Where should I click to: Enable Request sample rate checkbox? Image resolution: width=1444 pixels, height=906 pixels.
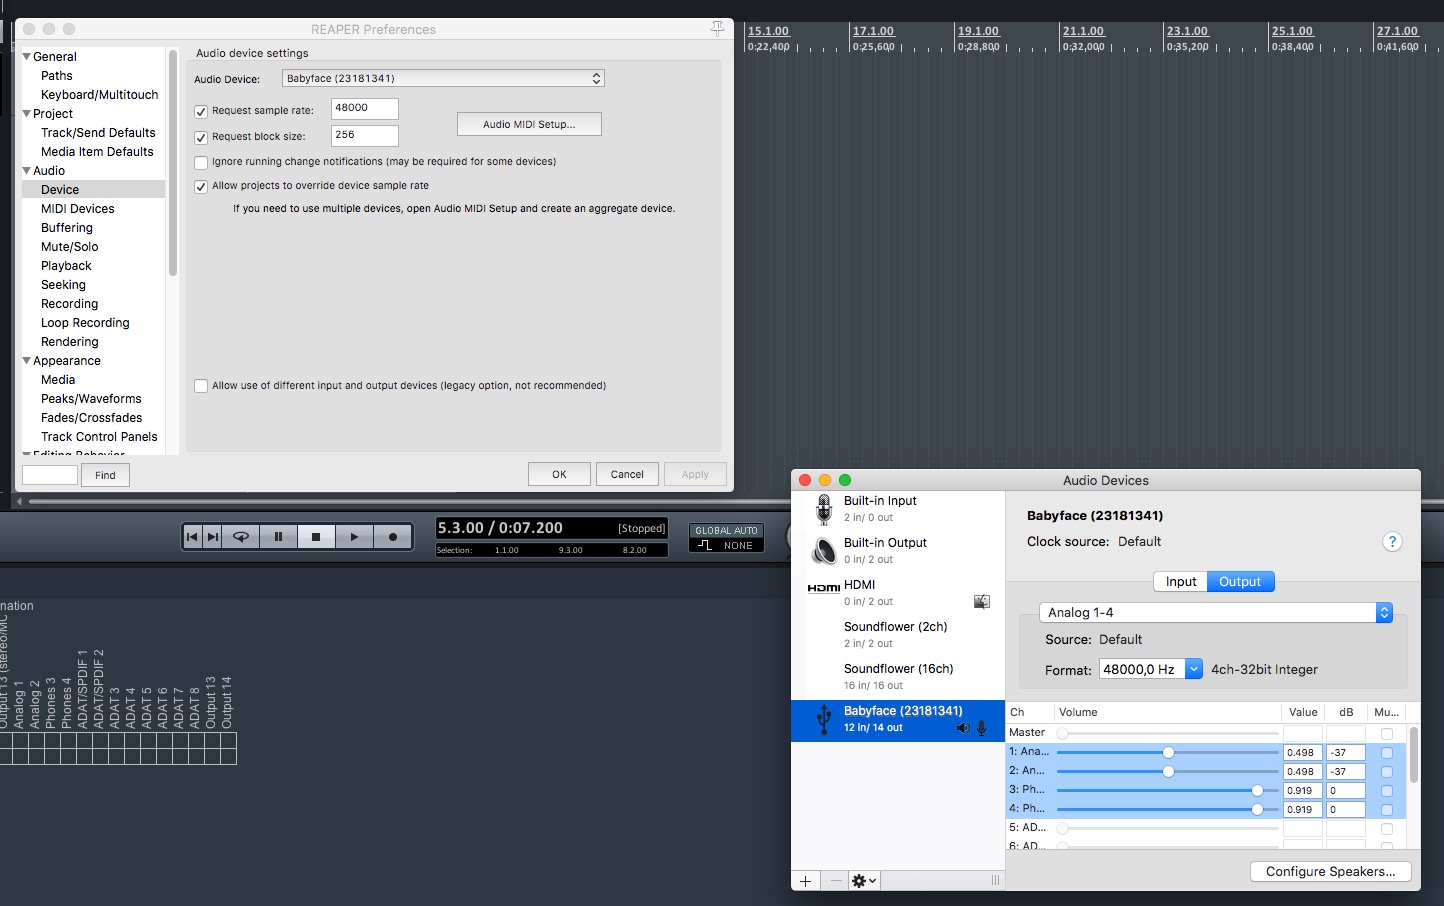[201, 111]
